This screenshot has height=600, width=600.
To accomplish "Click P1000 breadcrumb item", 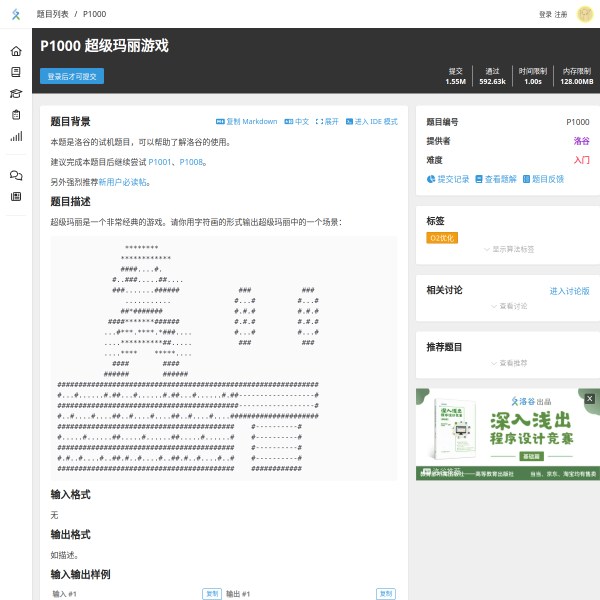I will 95,14.
